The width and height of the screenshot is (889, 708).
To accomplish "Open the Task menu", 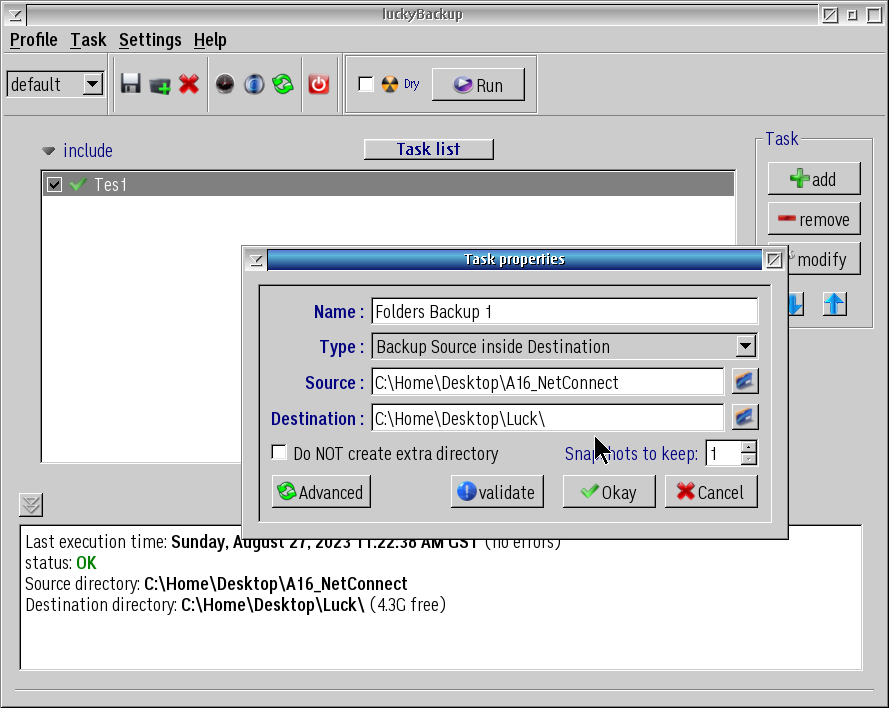I will click(88, 40).
